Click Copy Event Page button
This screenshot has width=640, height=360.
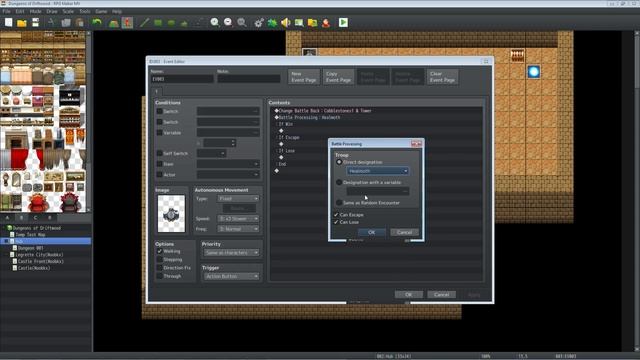pos(338,77)
